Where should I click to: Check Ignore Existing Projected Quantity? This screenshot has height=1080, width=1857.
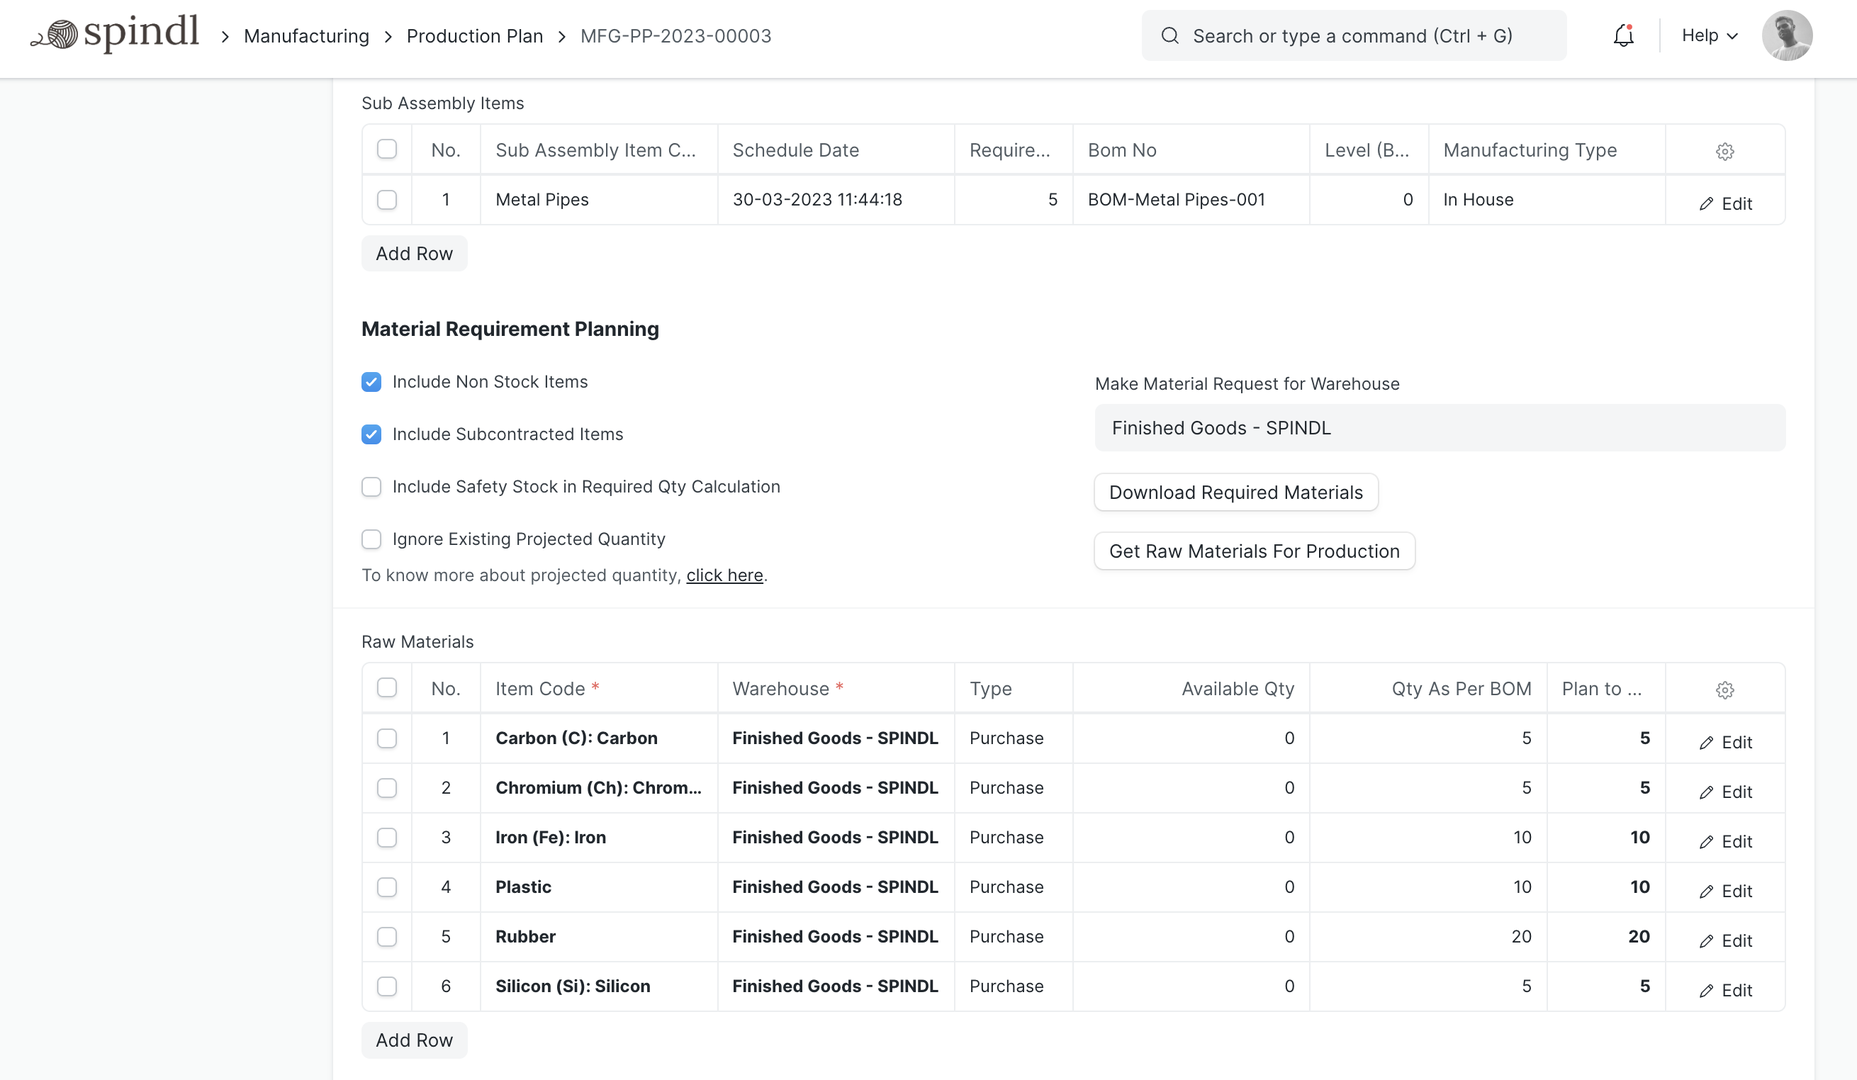(x=371, y=539)
